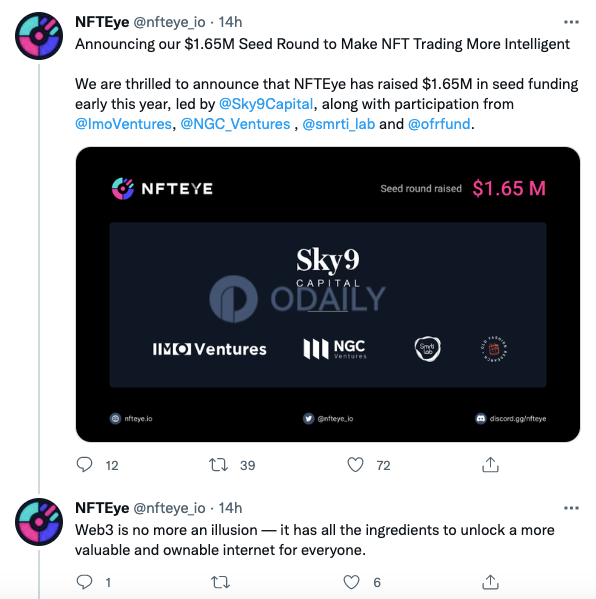Open NFTEye avatar on first tweet
The image size is (596, 599).
39,36
